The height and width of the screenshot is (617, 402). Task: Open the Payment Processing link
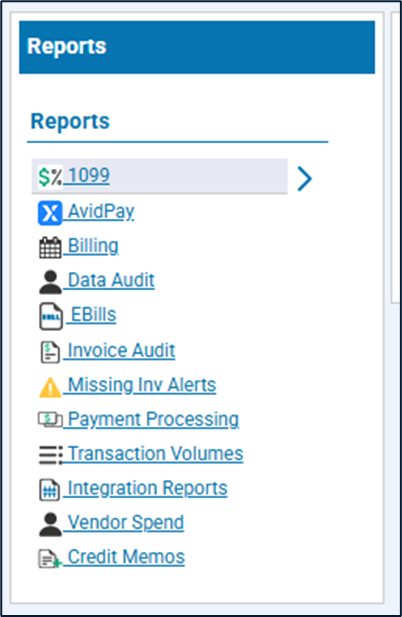coord(153,419)
